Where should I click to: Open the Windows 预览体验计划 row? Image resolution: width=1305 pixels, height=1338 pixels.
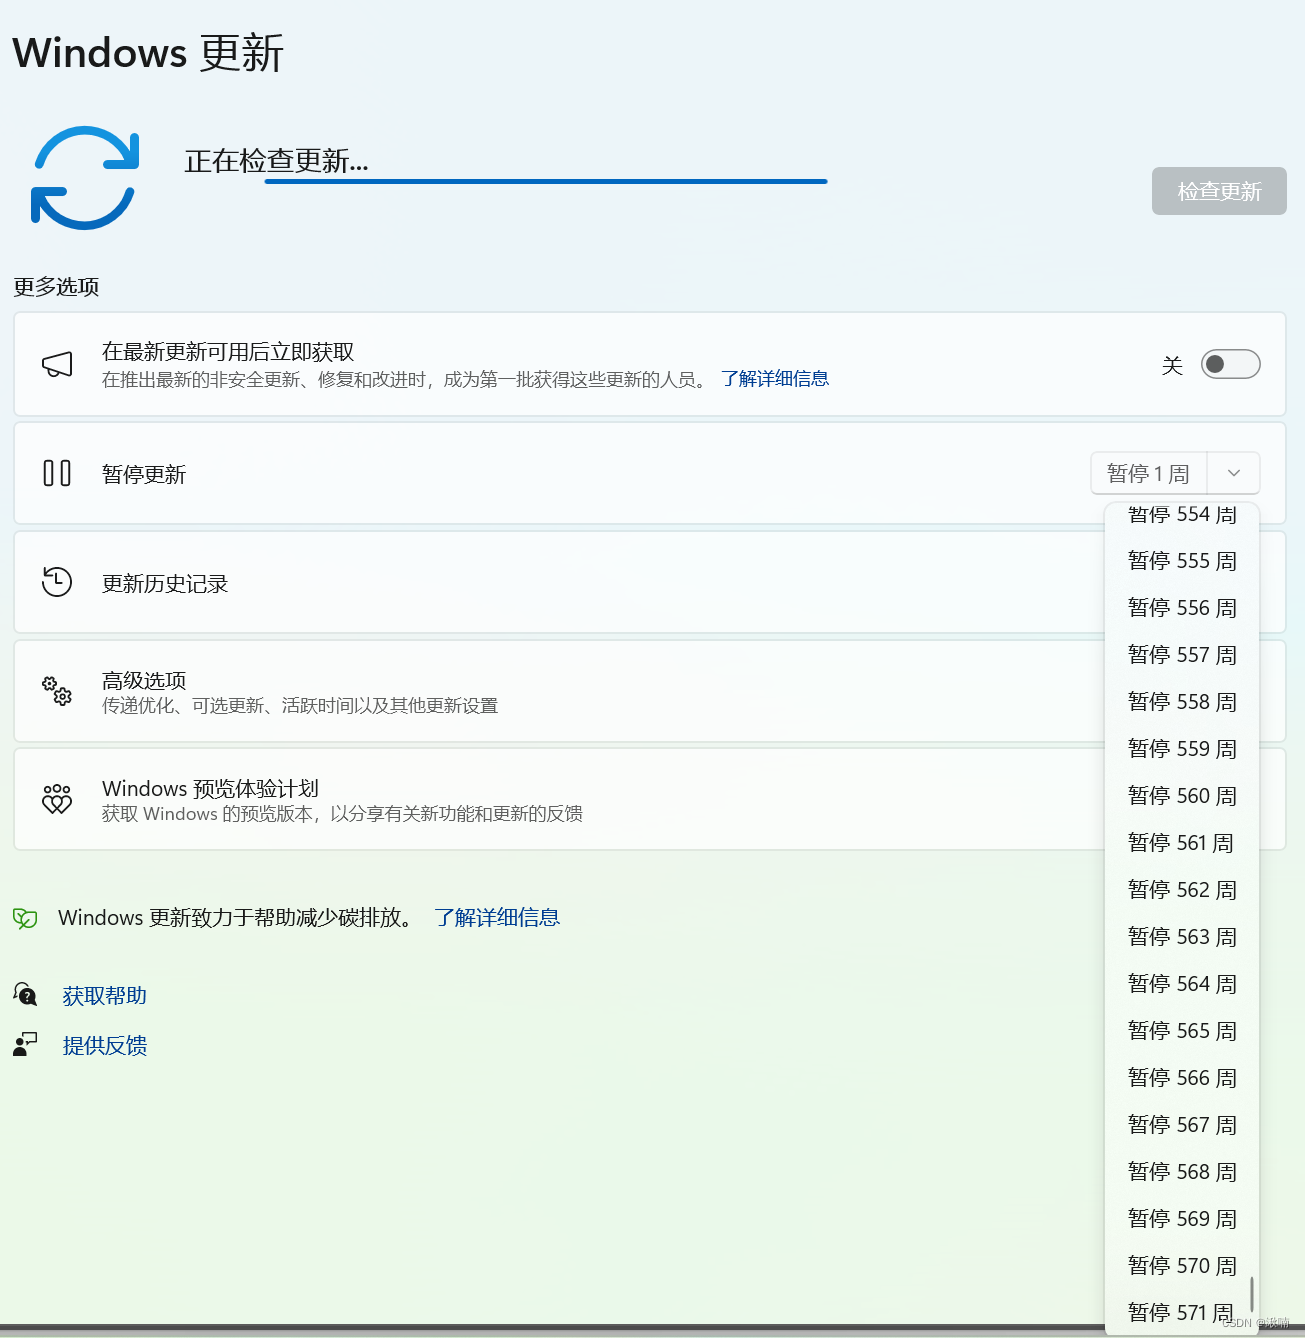[x=559, y=799]
